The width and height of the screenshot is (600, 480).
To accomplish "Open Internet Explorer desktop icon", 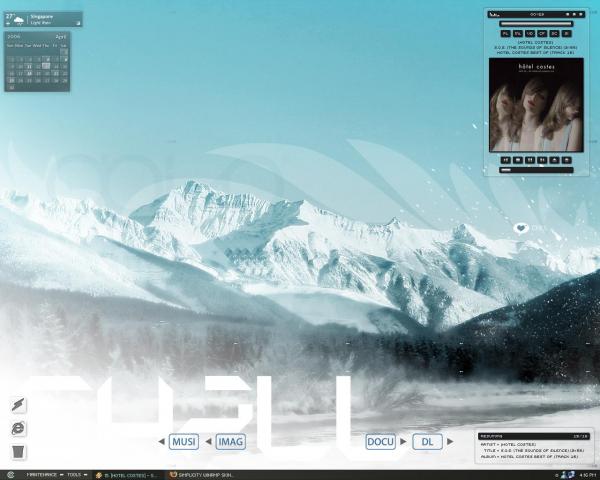I will [x=18, y=428].
